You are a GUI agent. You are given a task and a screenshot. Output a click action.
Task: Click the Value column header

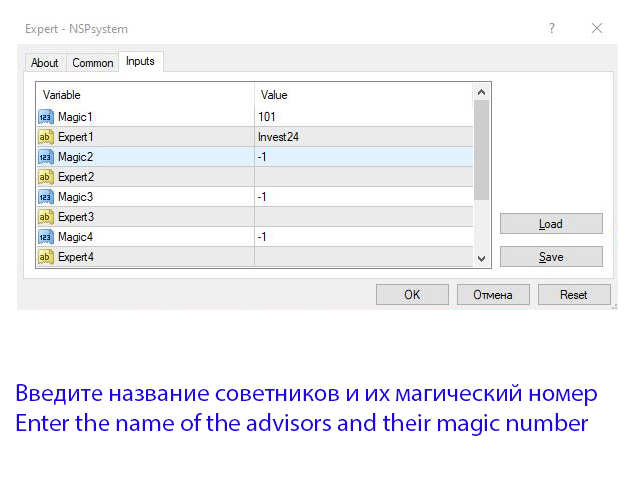[364, 95]
